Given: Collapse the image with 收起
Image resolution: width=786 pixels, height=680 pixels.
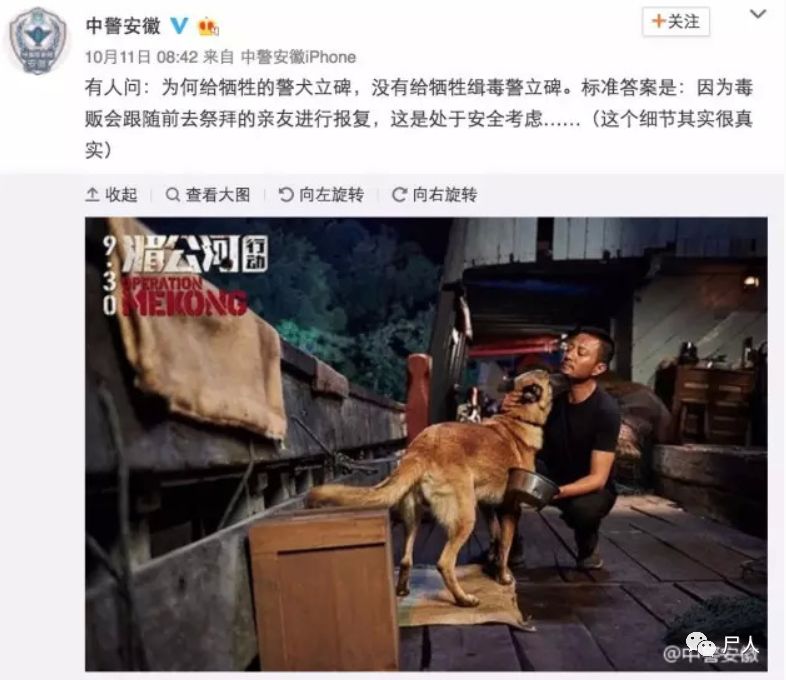Looking at the screenshot, I should click(x=111, y=194).
